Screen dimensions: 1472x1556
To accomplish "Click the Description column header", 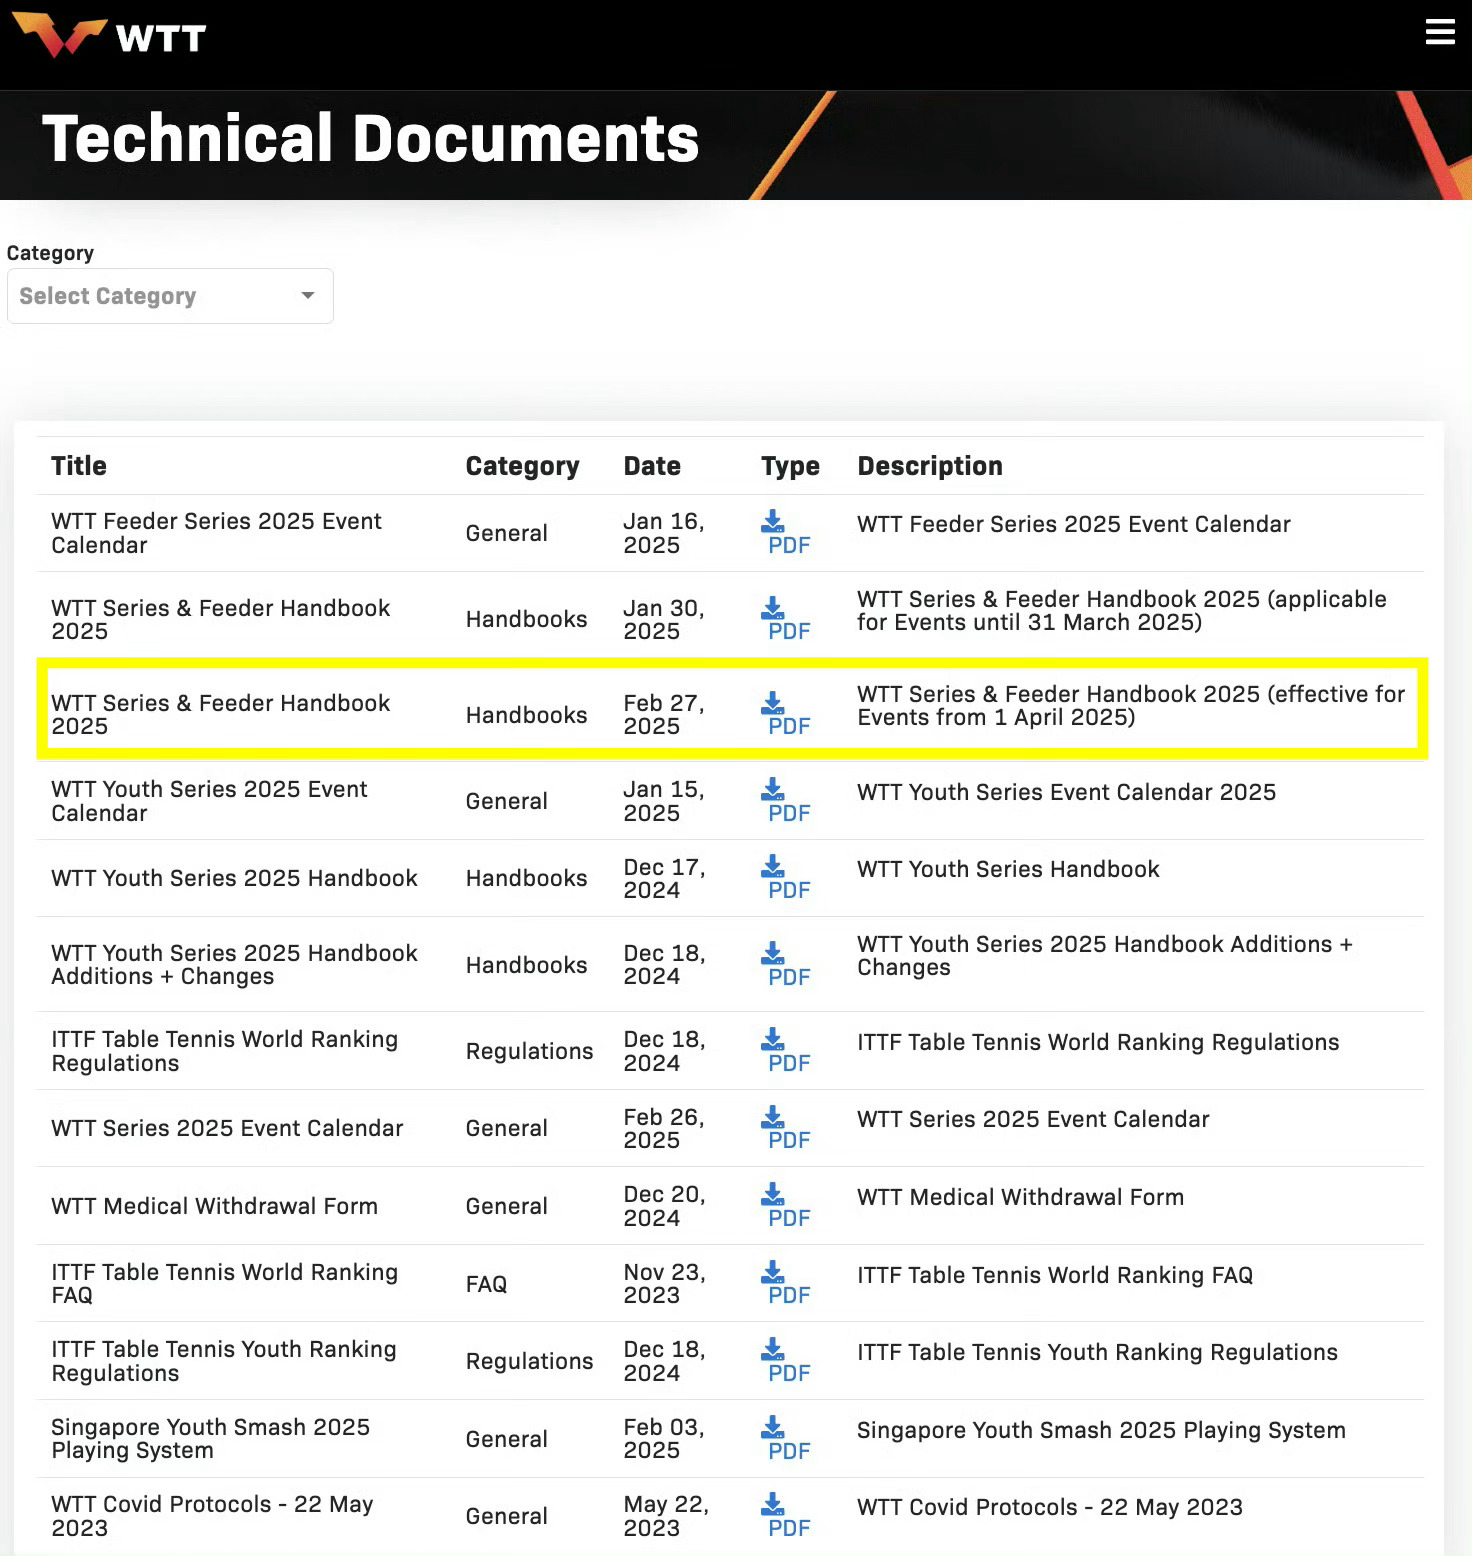I will pos(930,466).
